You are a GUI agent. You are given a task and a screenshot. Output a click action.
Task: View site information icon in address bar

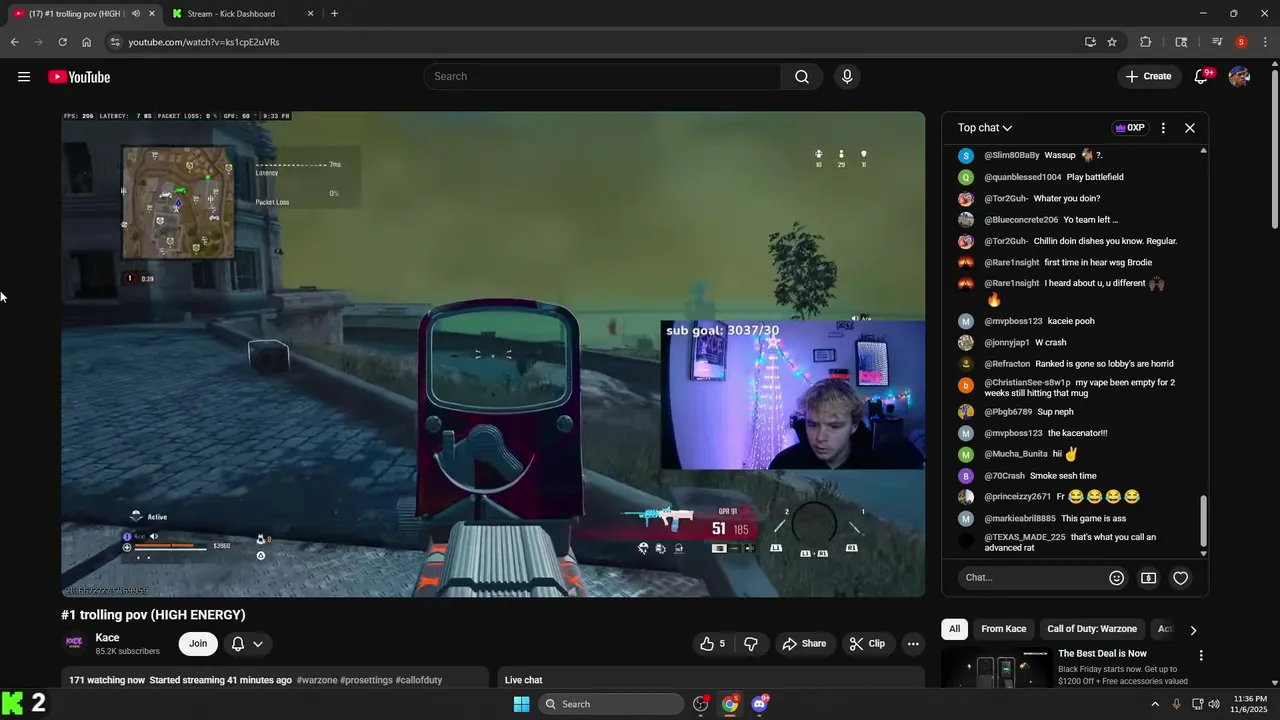pos(115,42)
